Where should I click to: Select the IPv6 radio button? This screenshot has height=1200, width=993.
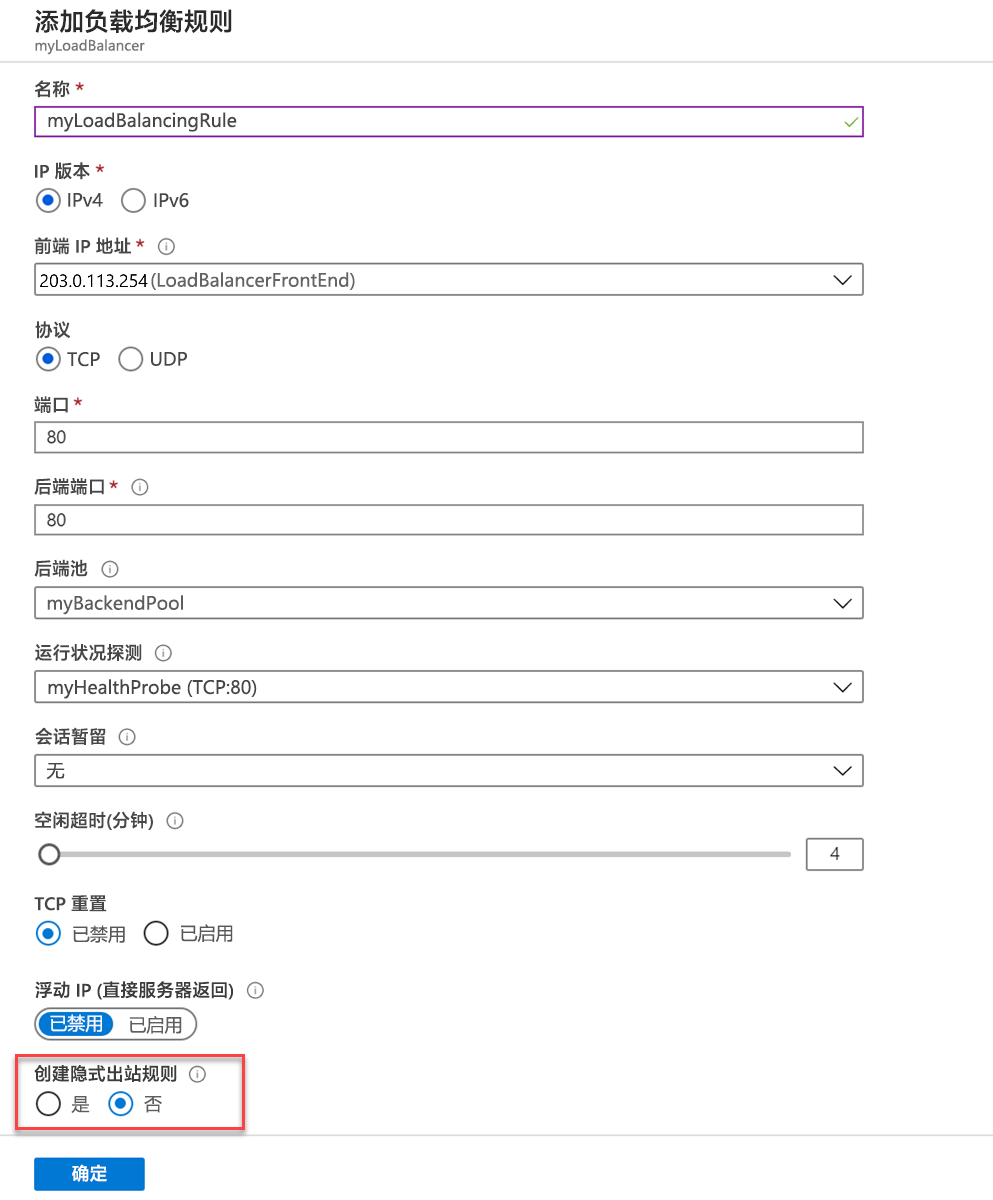(133, 200)
